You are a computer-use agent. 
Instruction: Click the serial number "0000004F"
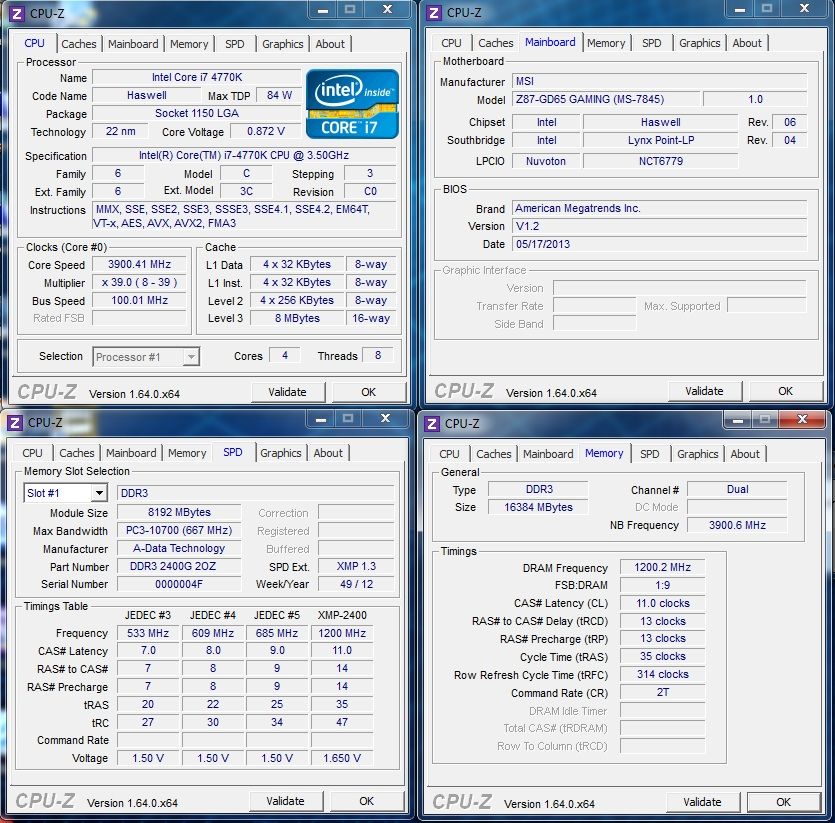click(179, 584)
